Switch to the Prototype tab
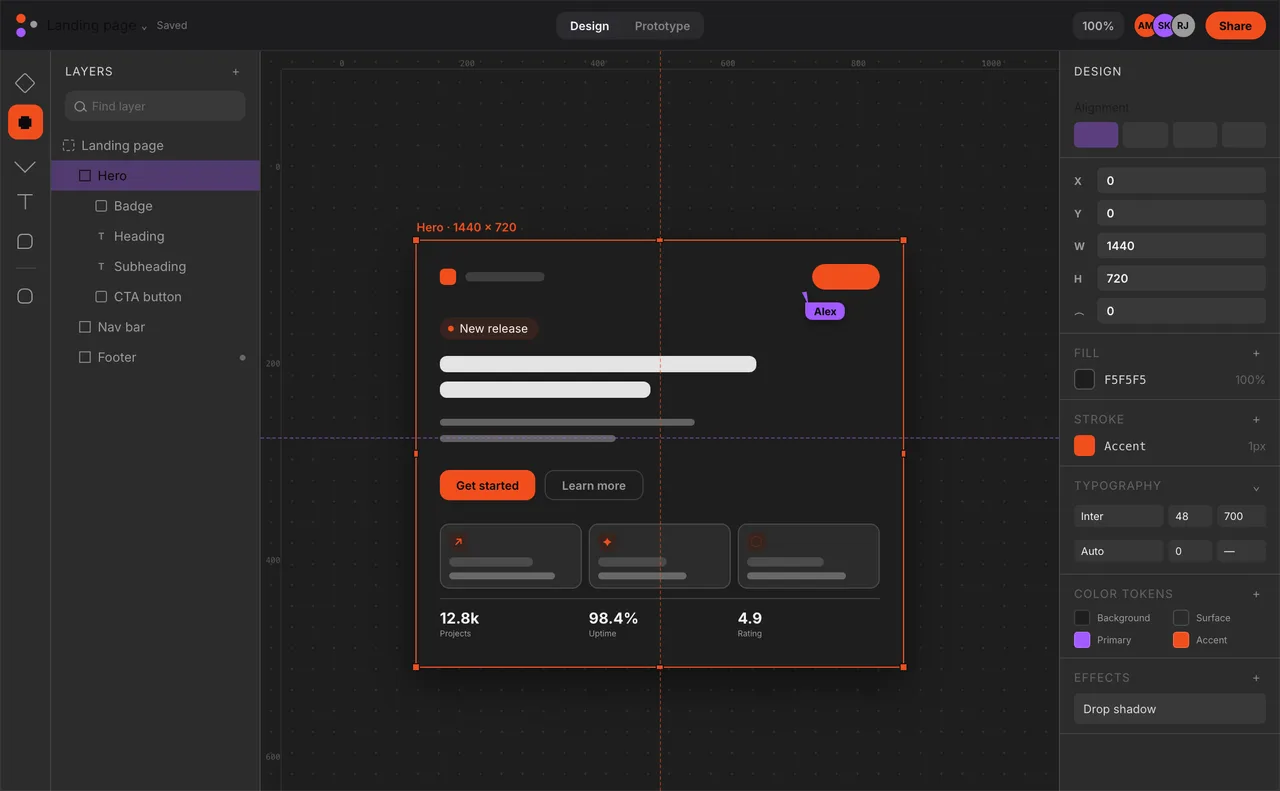Screen dimensions: 1280x791 point(662,26)
